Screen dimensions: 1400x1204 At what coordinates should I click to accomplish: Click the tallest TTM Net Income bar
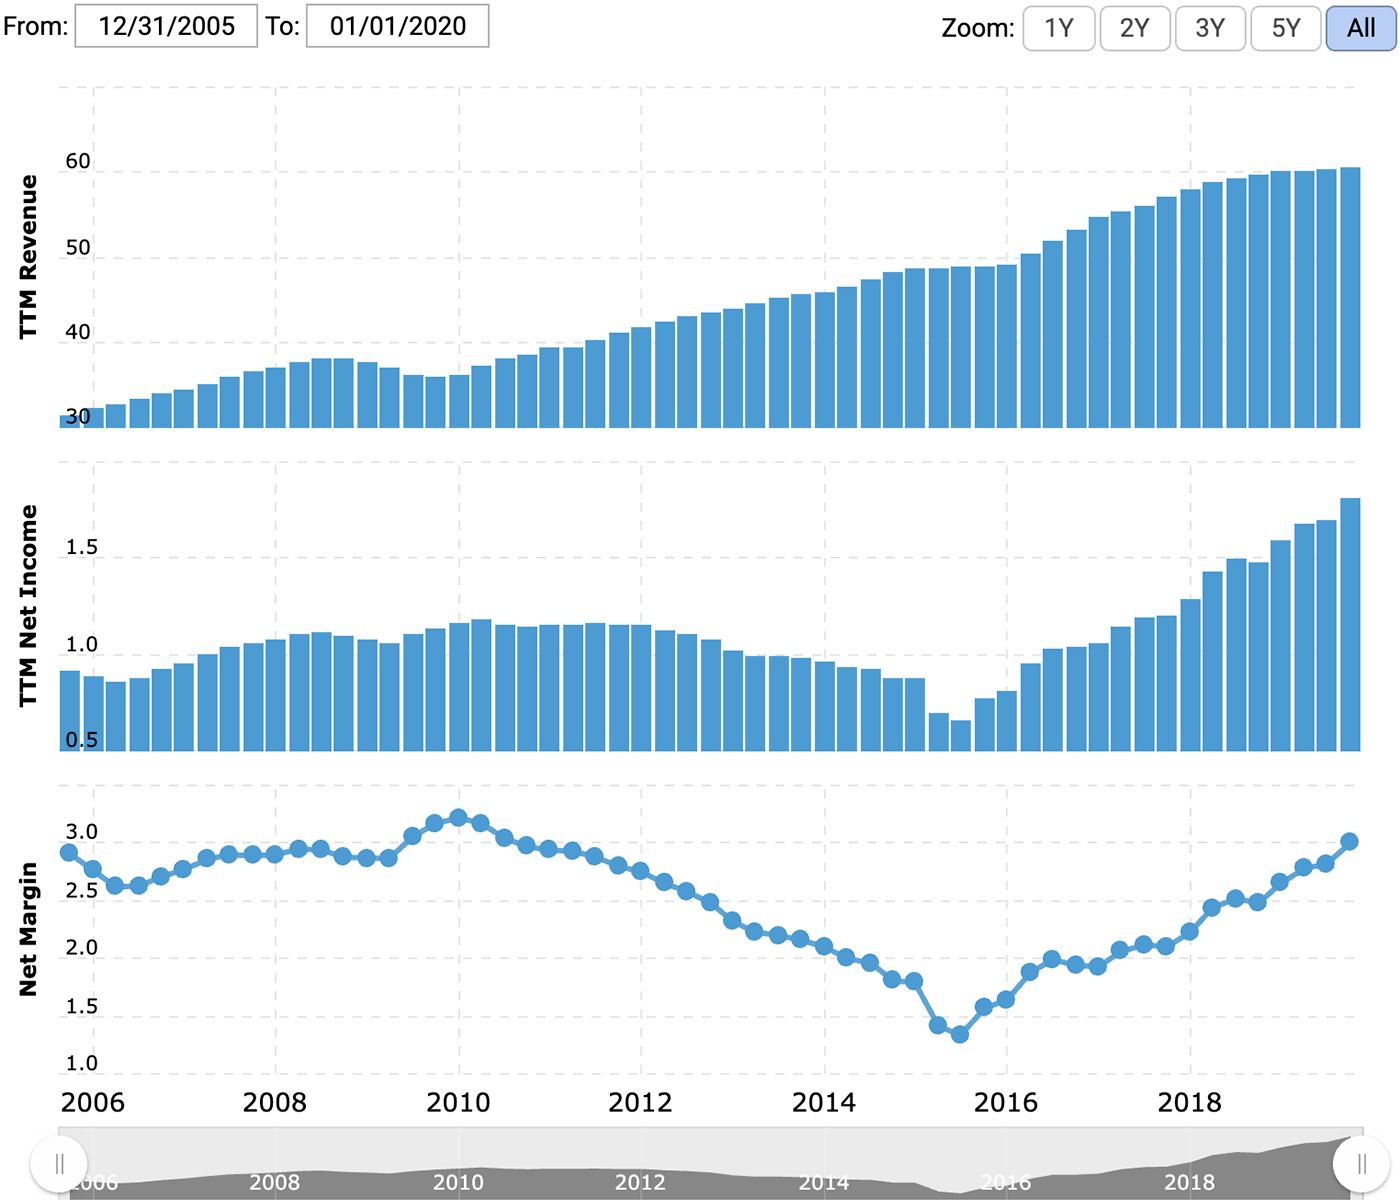1350,624
